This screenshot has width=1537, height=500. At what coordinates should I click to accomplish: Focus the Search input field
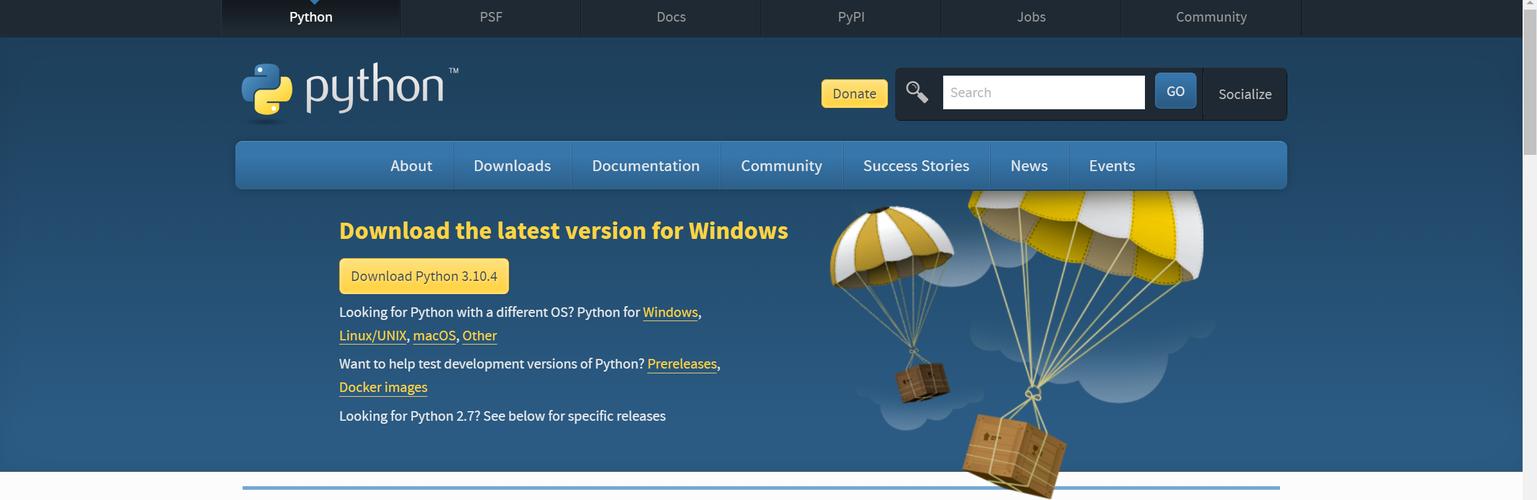1043,92
